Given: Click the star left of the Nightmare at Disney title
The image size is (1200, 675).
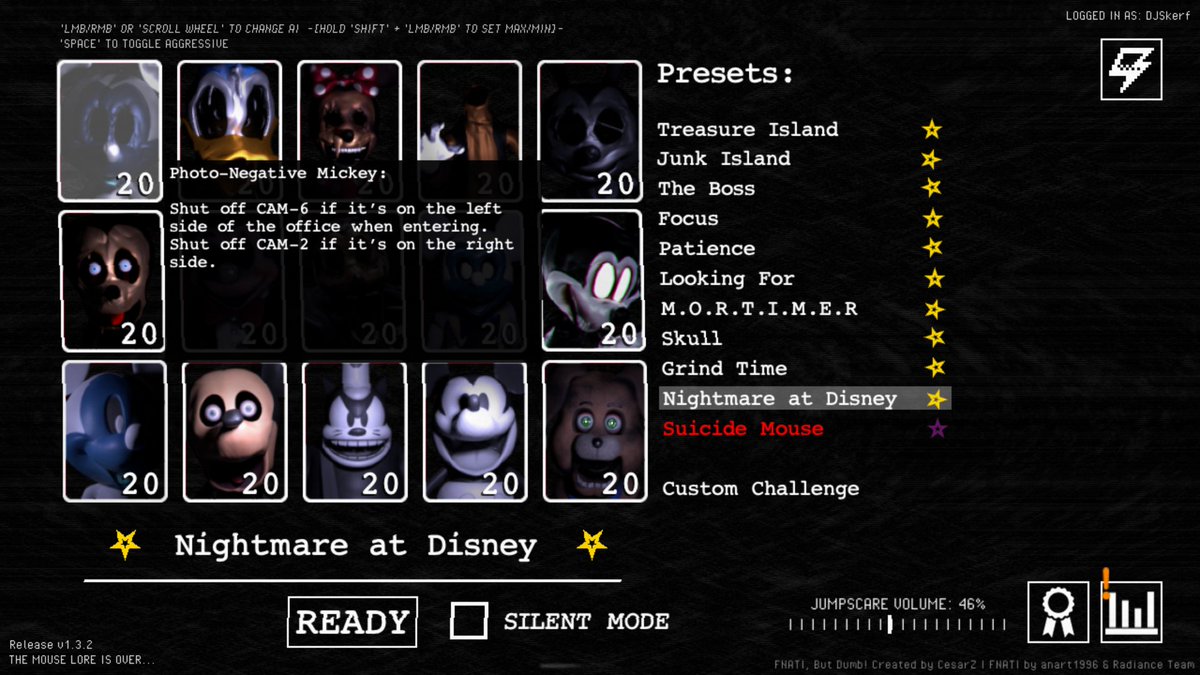Looking at the screenshot, I should (x=125, y=544).
